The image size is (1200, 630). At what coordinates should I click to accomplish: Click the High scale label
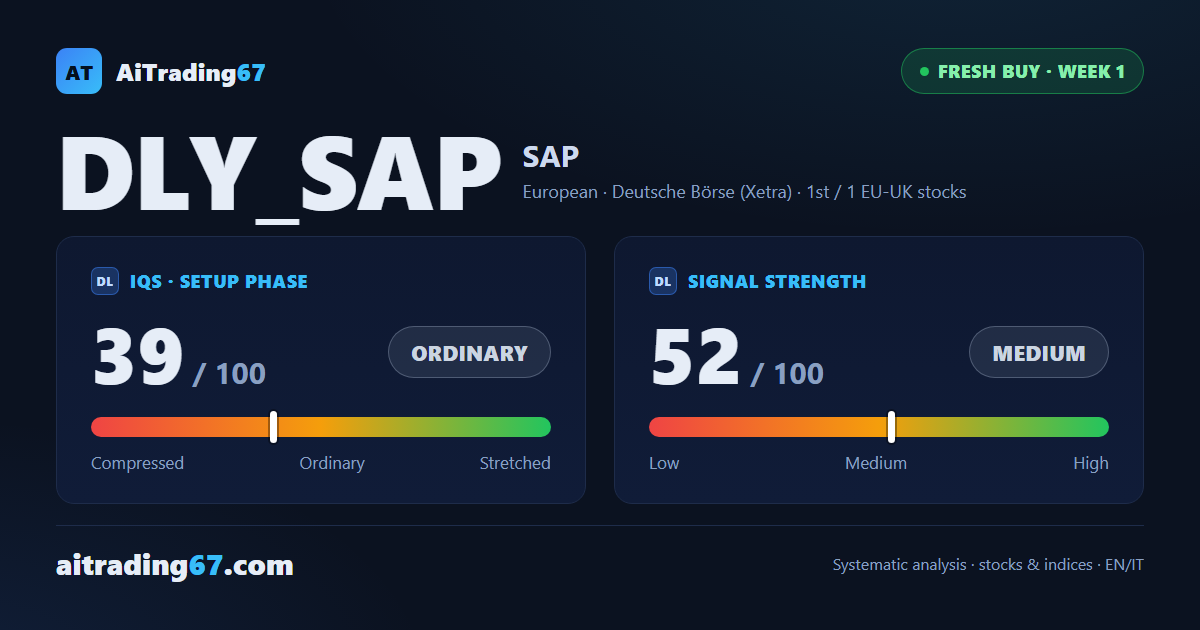(x=1091, y=463)
